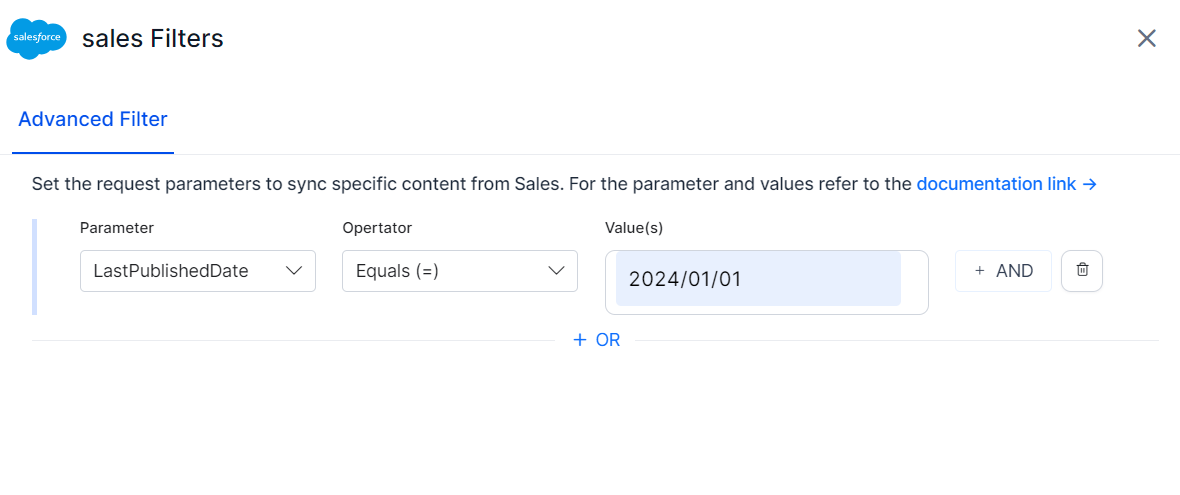Screen dimensions: 1180x495
Task: Delete the filter row with trash icon
Action: tap(1082, 271)
